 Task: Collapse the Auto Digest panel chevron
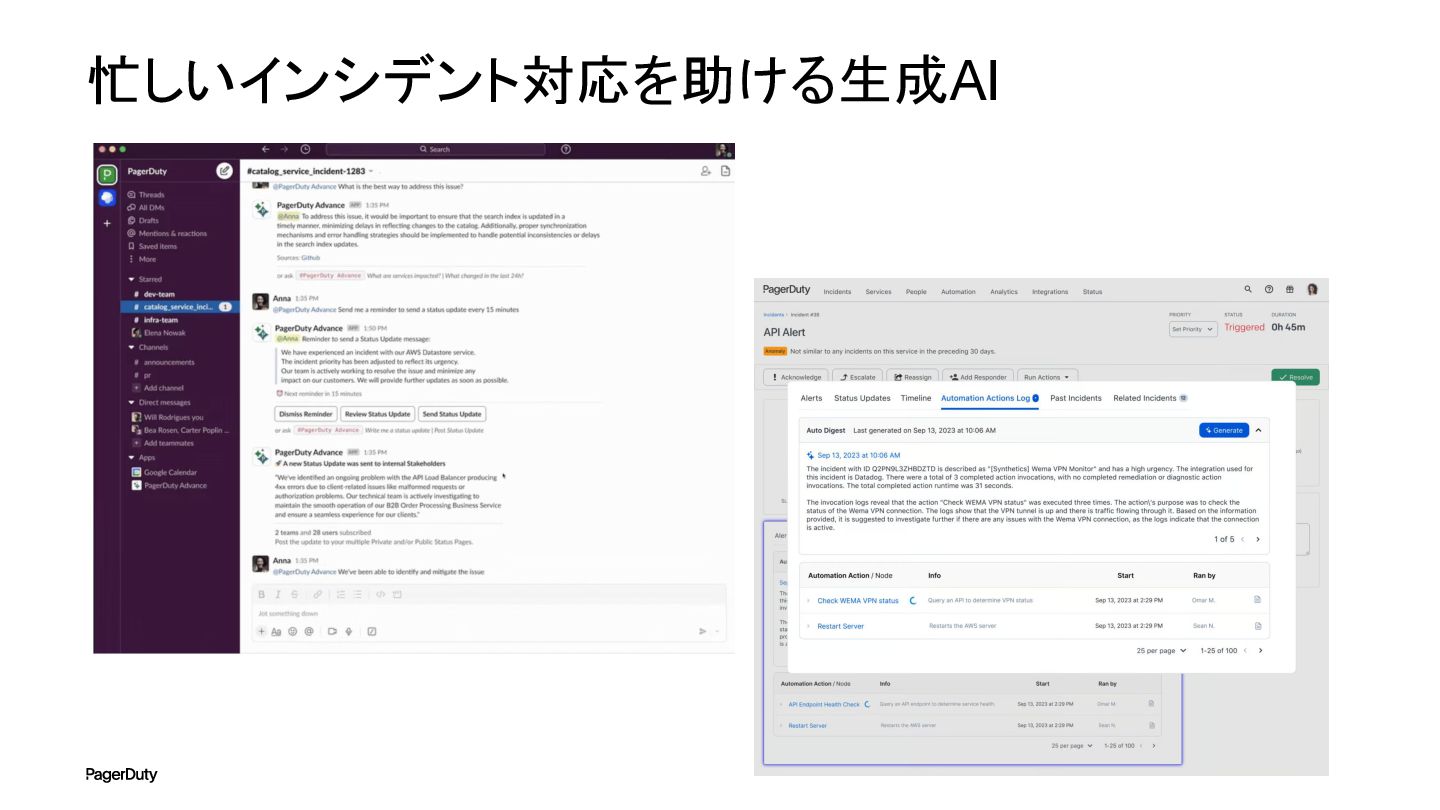tap(1258, 430)
